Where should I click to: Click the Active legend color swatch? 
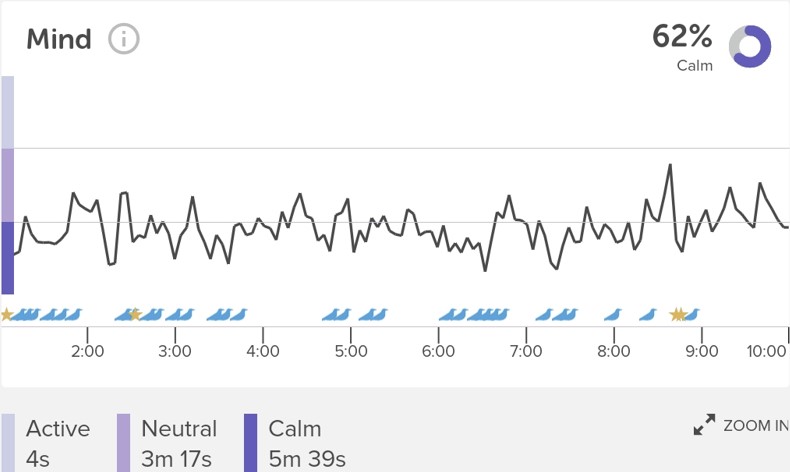point(8,443)
